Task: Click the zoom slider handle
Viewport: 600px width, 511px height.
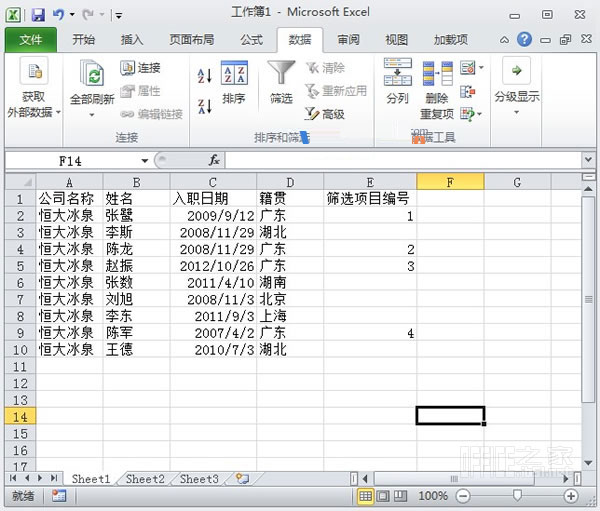Action: click(x=517, y=496)
